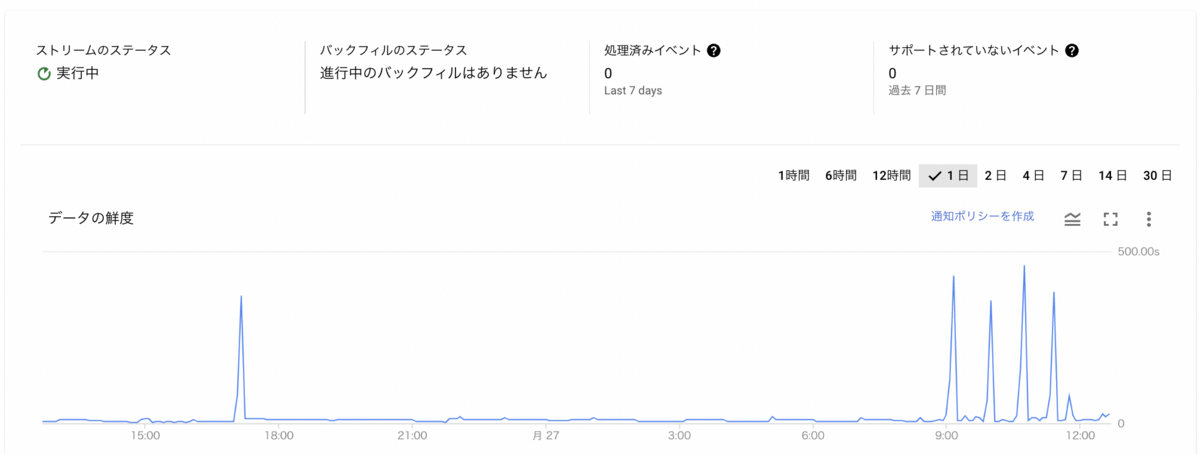Open the 通知ポリシーを作成 link
Screen dimensions: 1200x454
tap(982, 216)
